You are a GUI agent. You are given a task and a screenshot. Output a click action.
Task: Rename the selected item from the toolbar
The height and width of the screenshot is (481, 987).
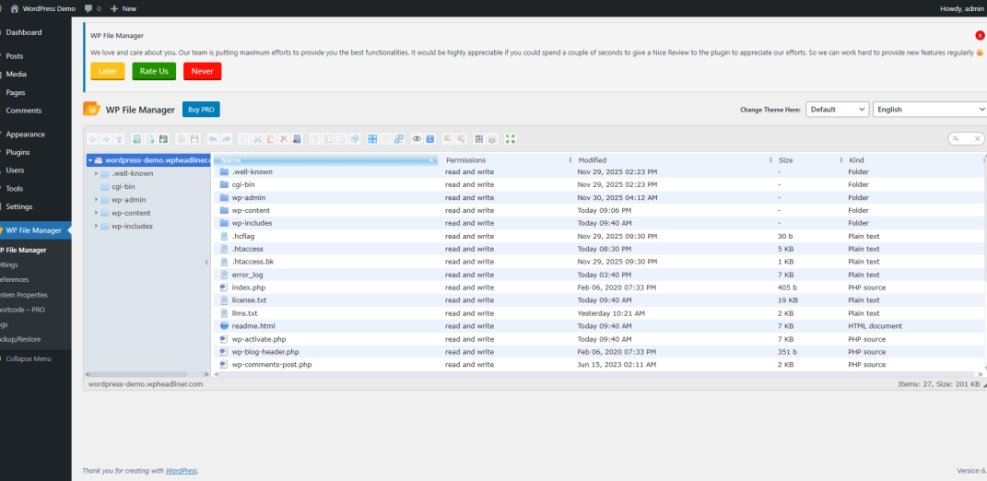coord(328,139)
